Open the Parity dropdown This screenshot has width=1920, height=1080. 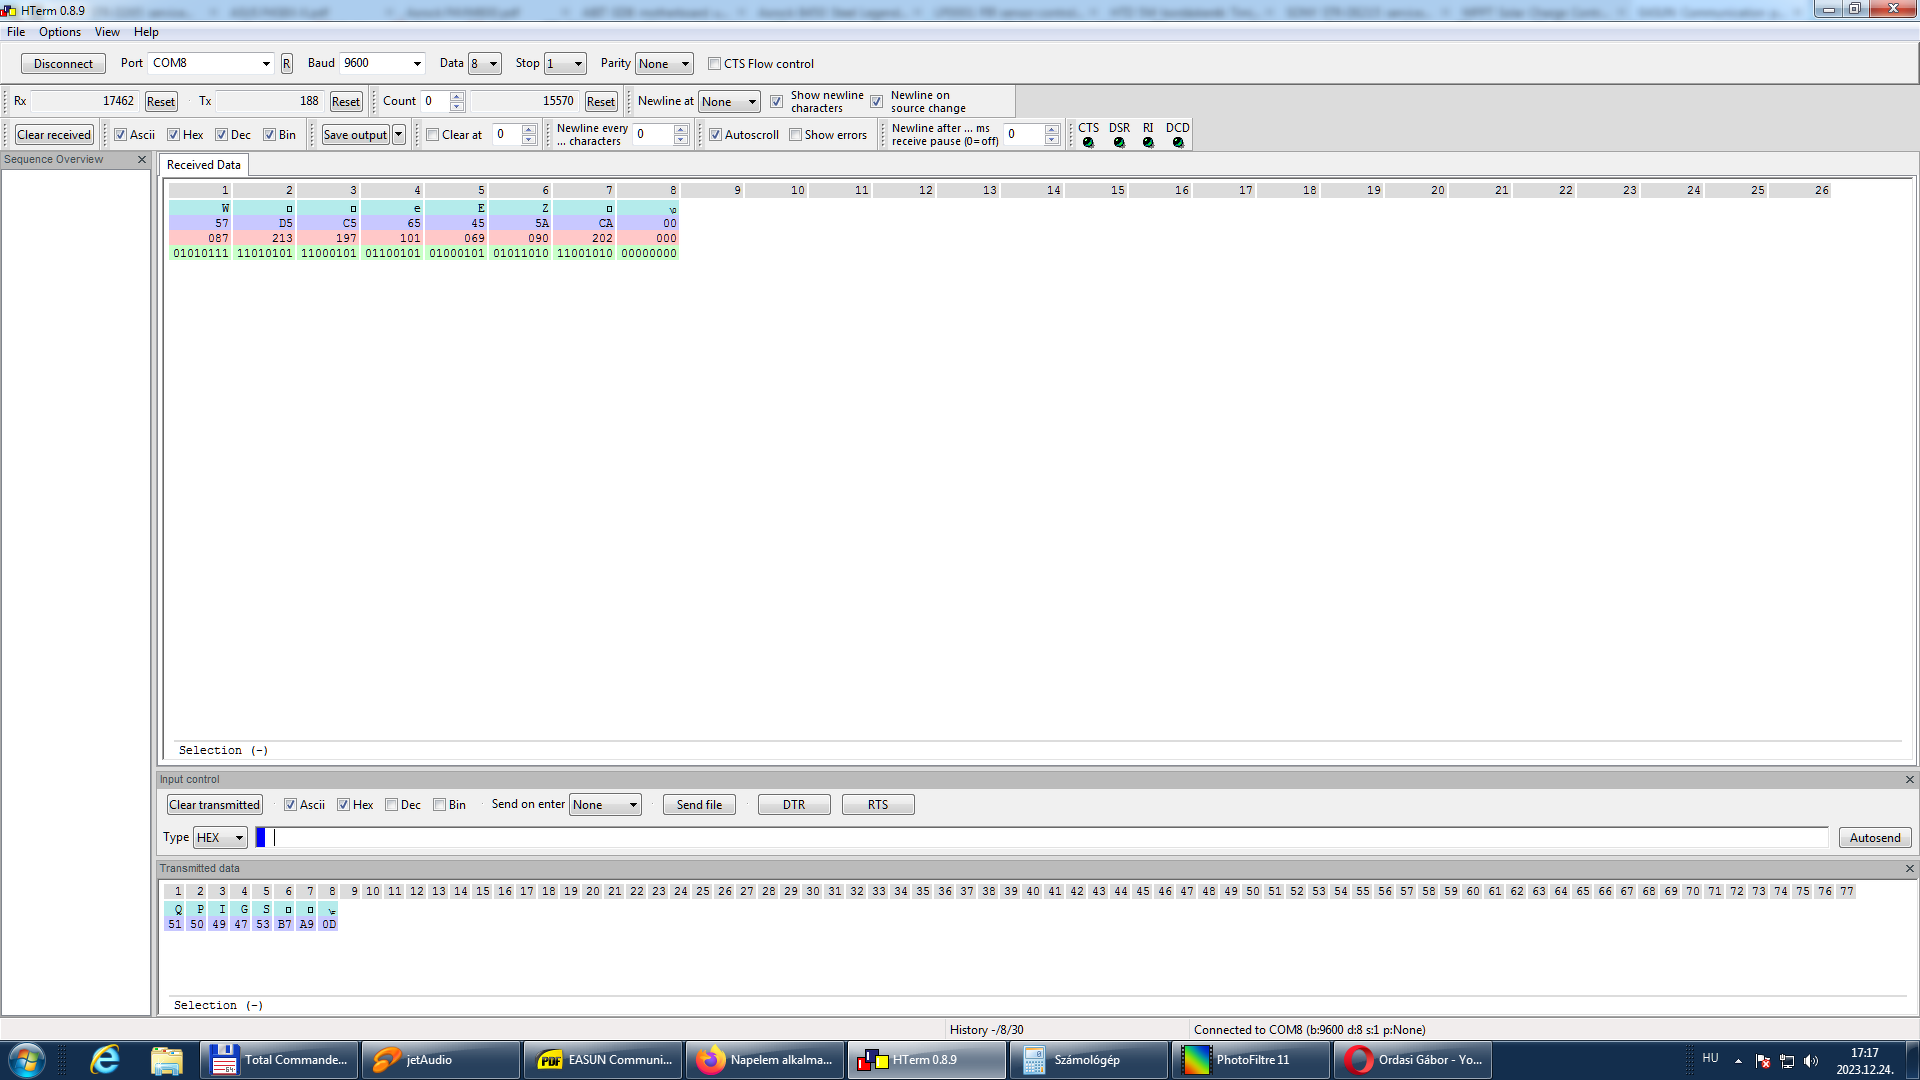[685, 64]
